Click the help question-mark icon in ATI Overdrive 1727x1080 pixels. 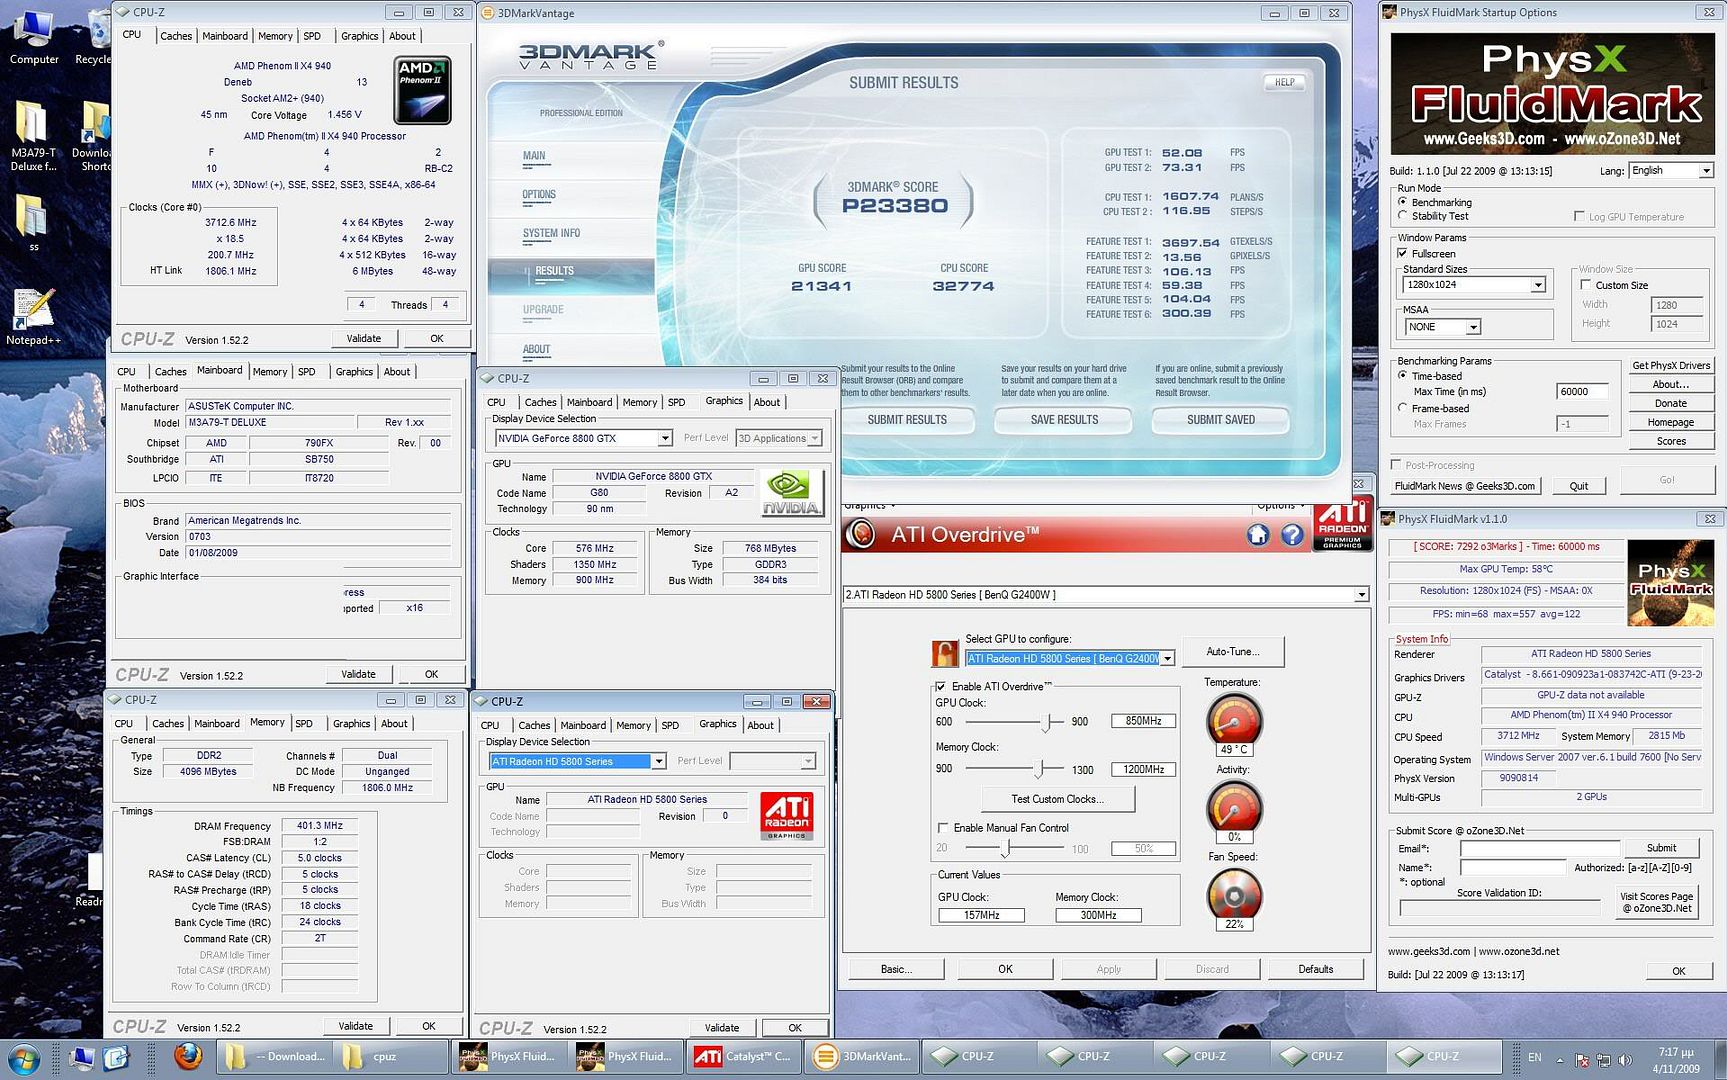(1292, 535)
